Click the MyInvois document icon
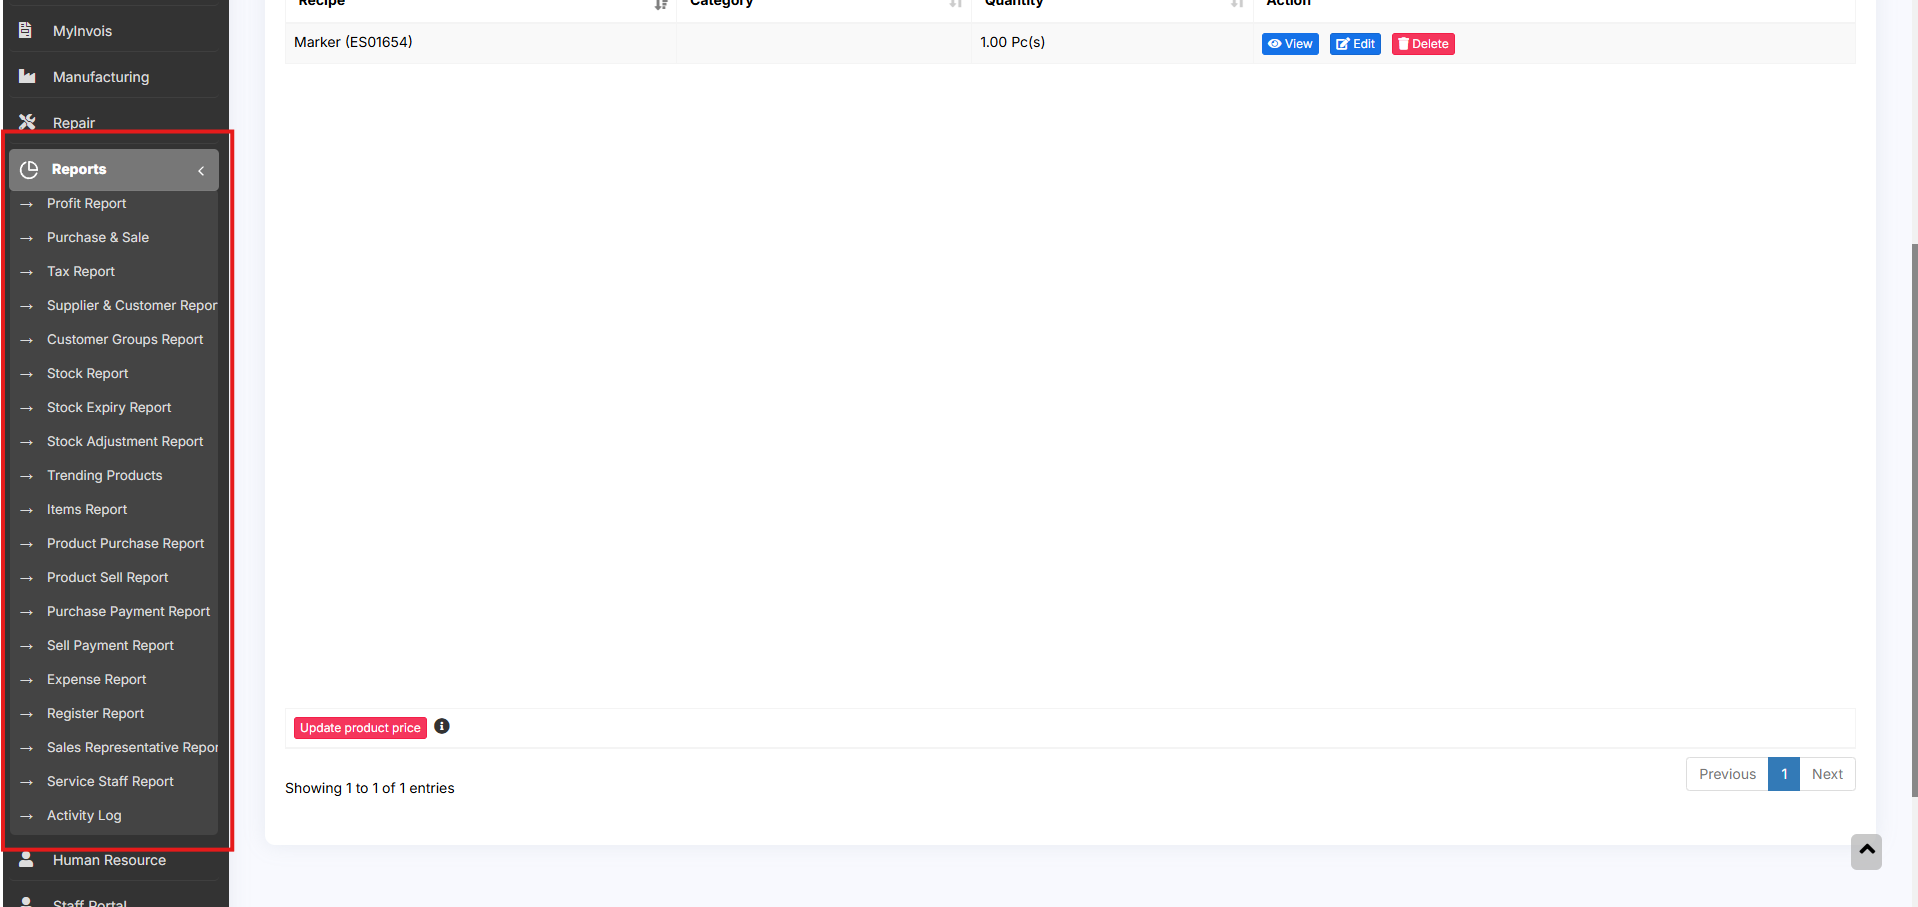Viewport: 1918px width, 907px height. 26,31
